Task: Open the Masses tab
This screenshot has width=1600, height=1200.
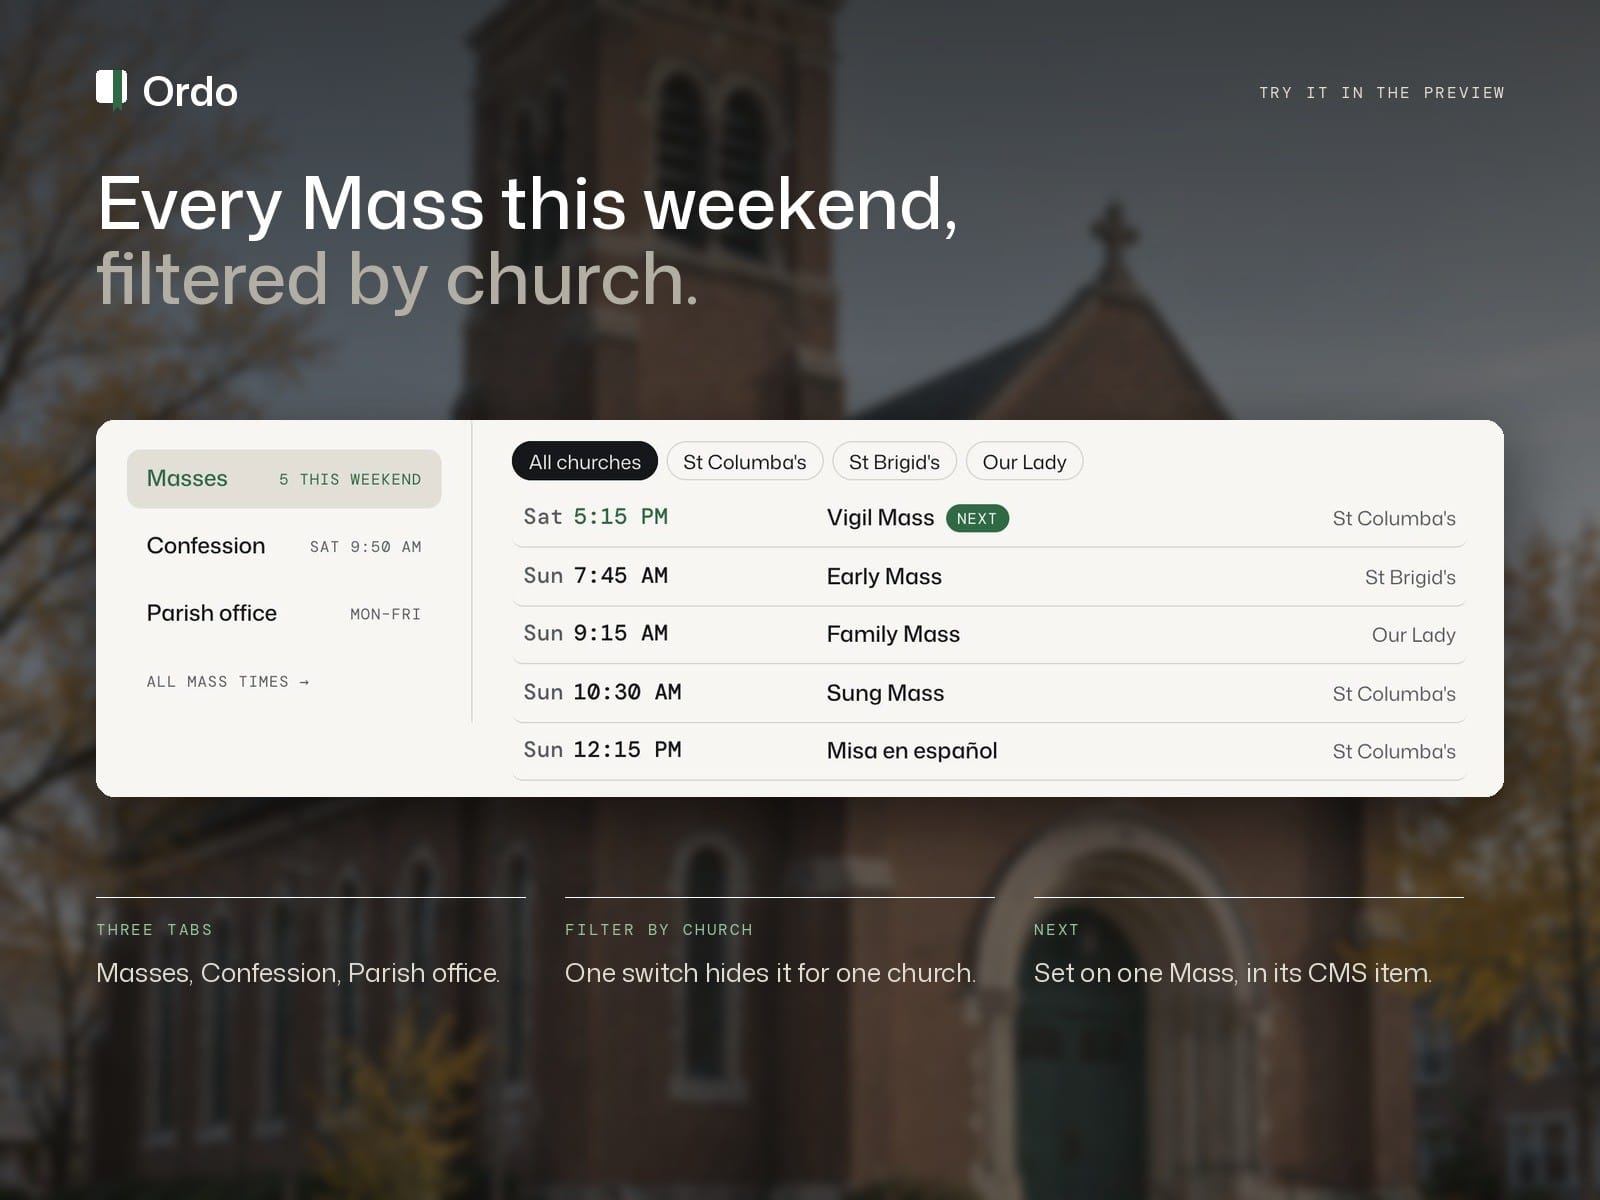Action: [284, 479]
